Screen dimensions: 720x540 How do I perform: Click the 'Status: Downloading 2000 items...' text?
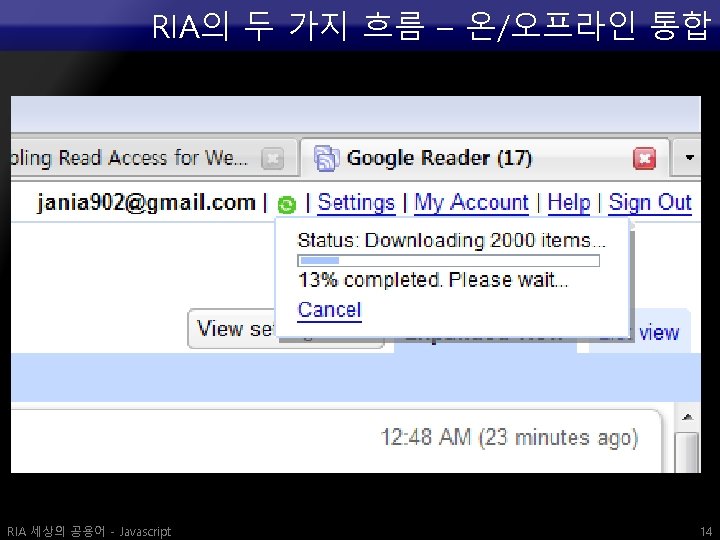pos(451,240)
